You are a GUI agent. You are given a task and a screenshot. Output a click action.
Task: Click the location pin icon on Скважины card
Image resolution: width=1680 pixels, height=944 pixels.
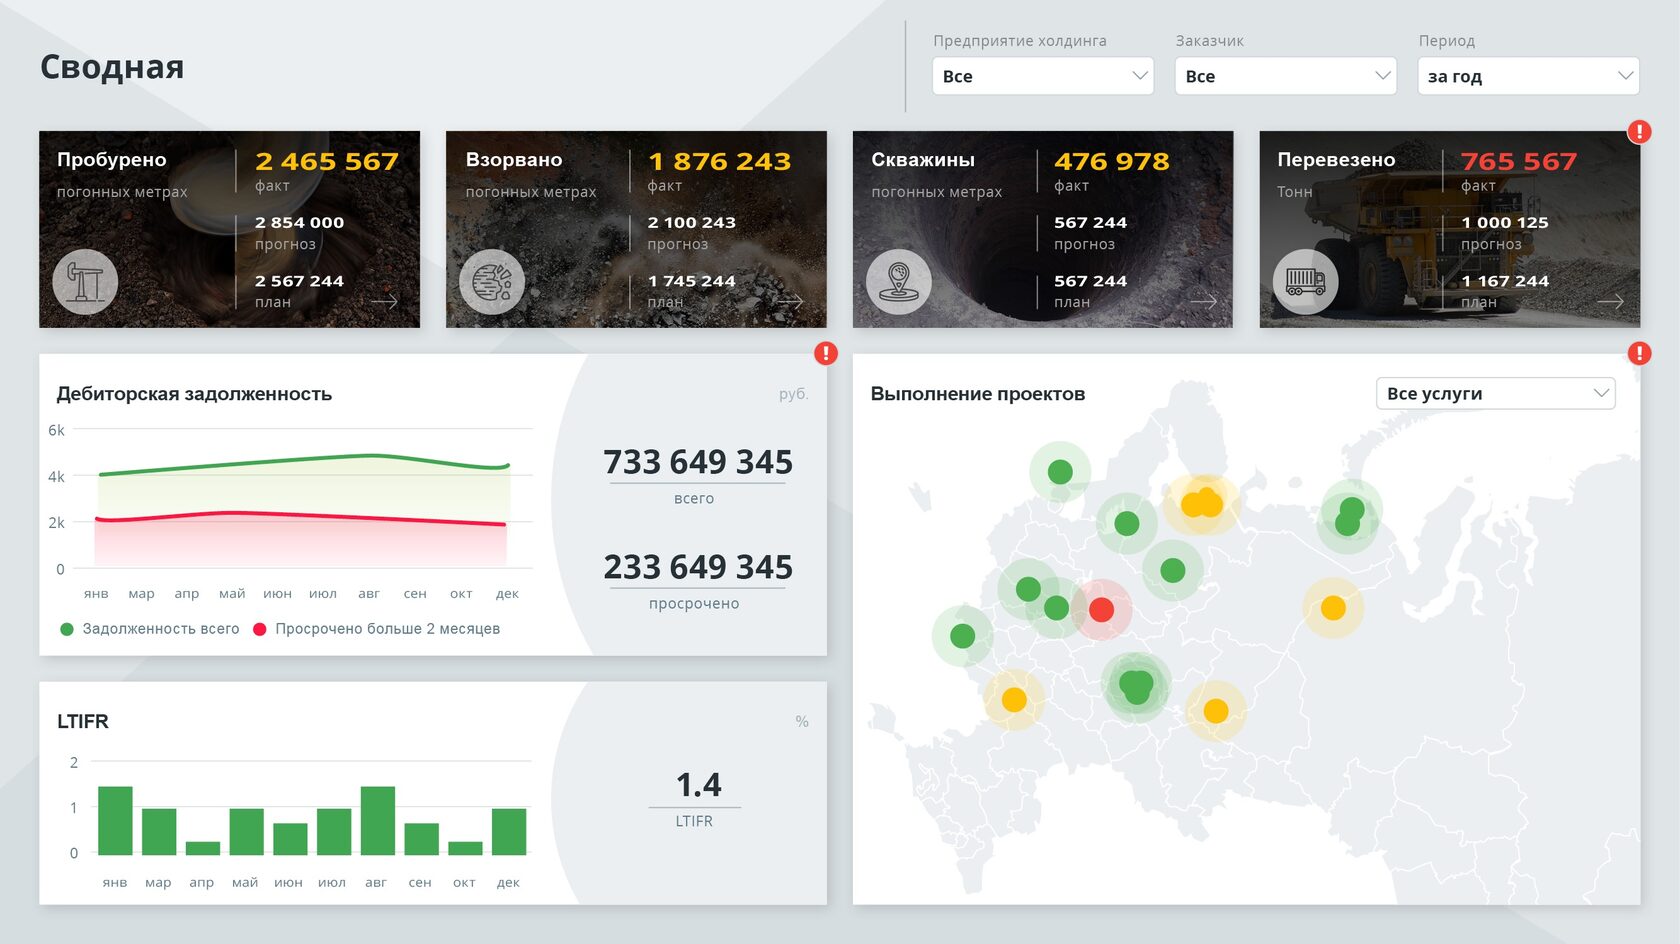pos(899,281)
